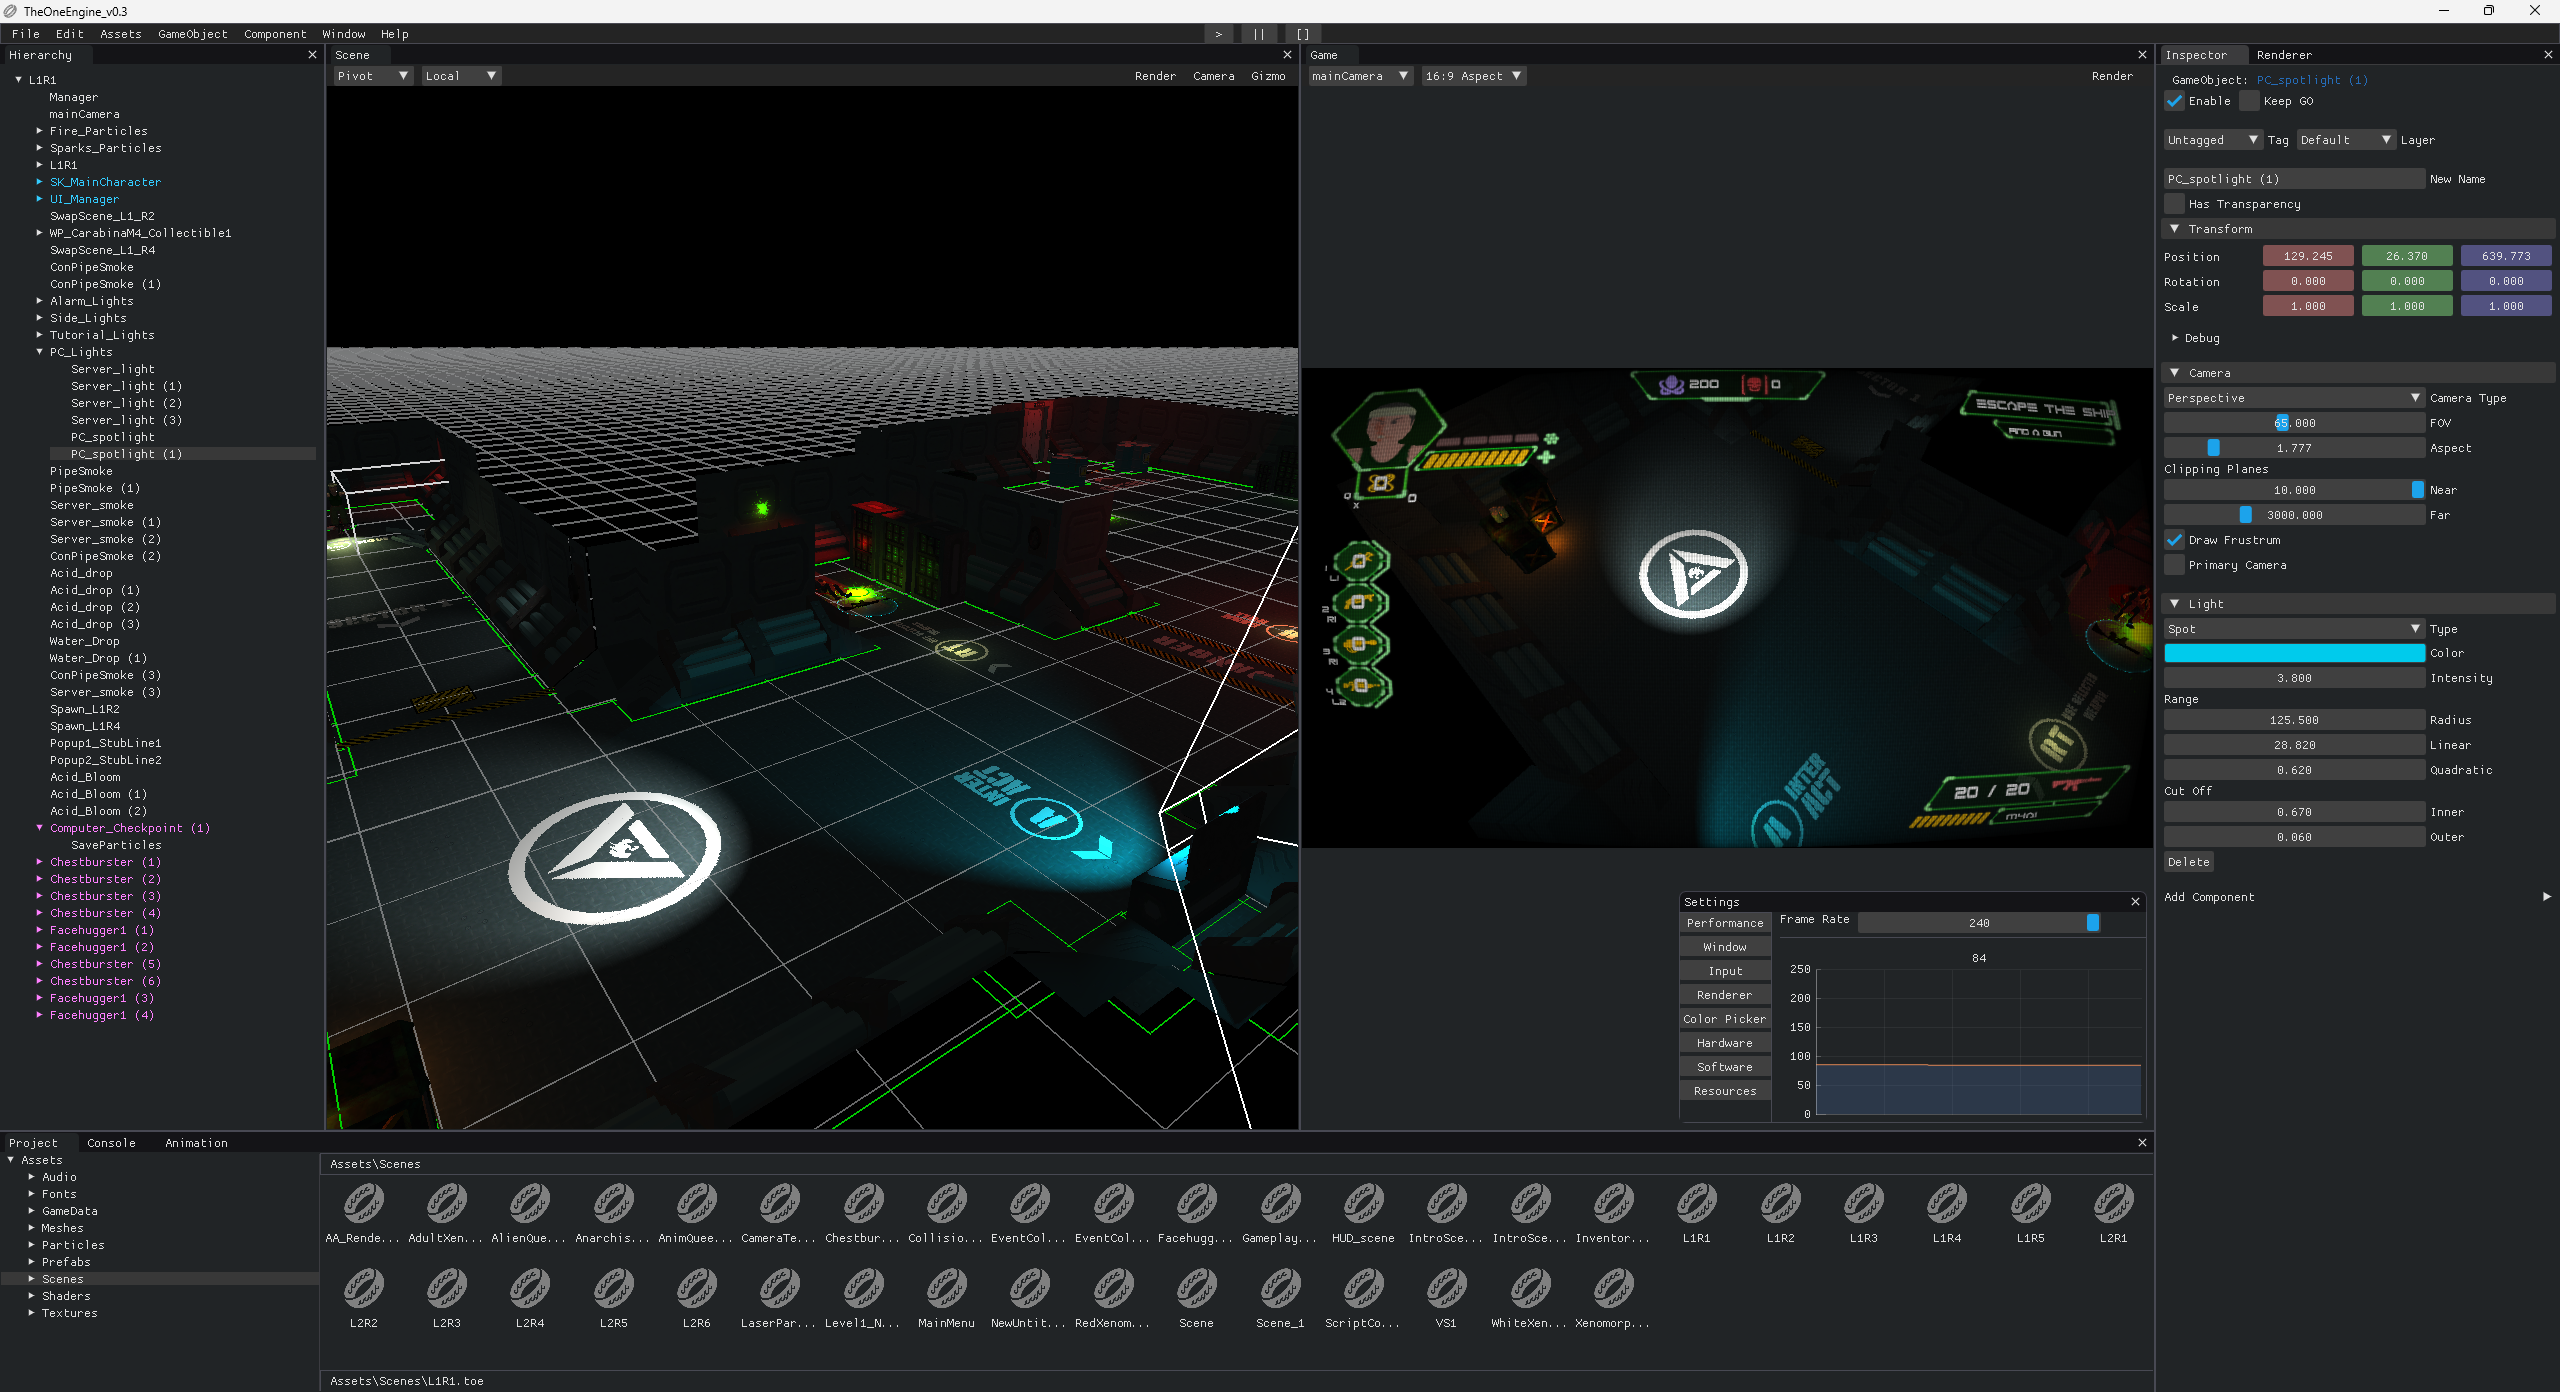
Task: Switch to the Animation tab
Action: [x=196, y=1143]
